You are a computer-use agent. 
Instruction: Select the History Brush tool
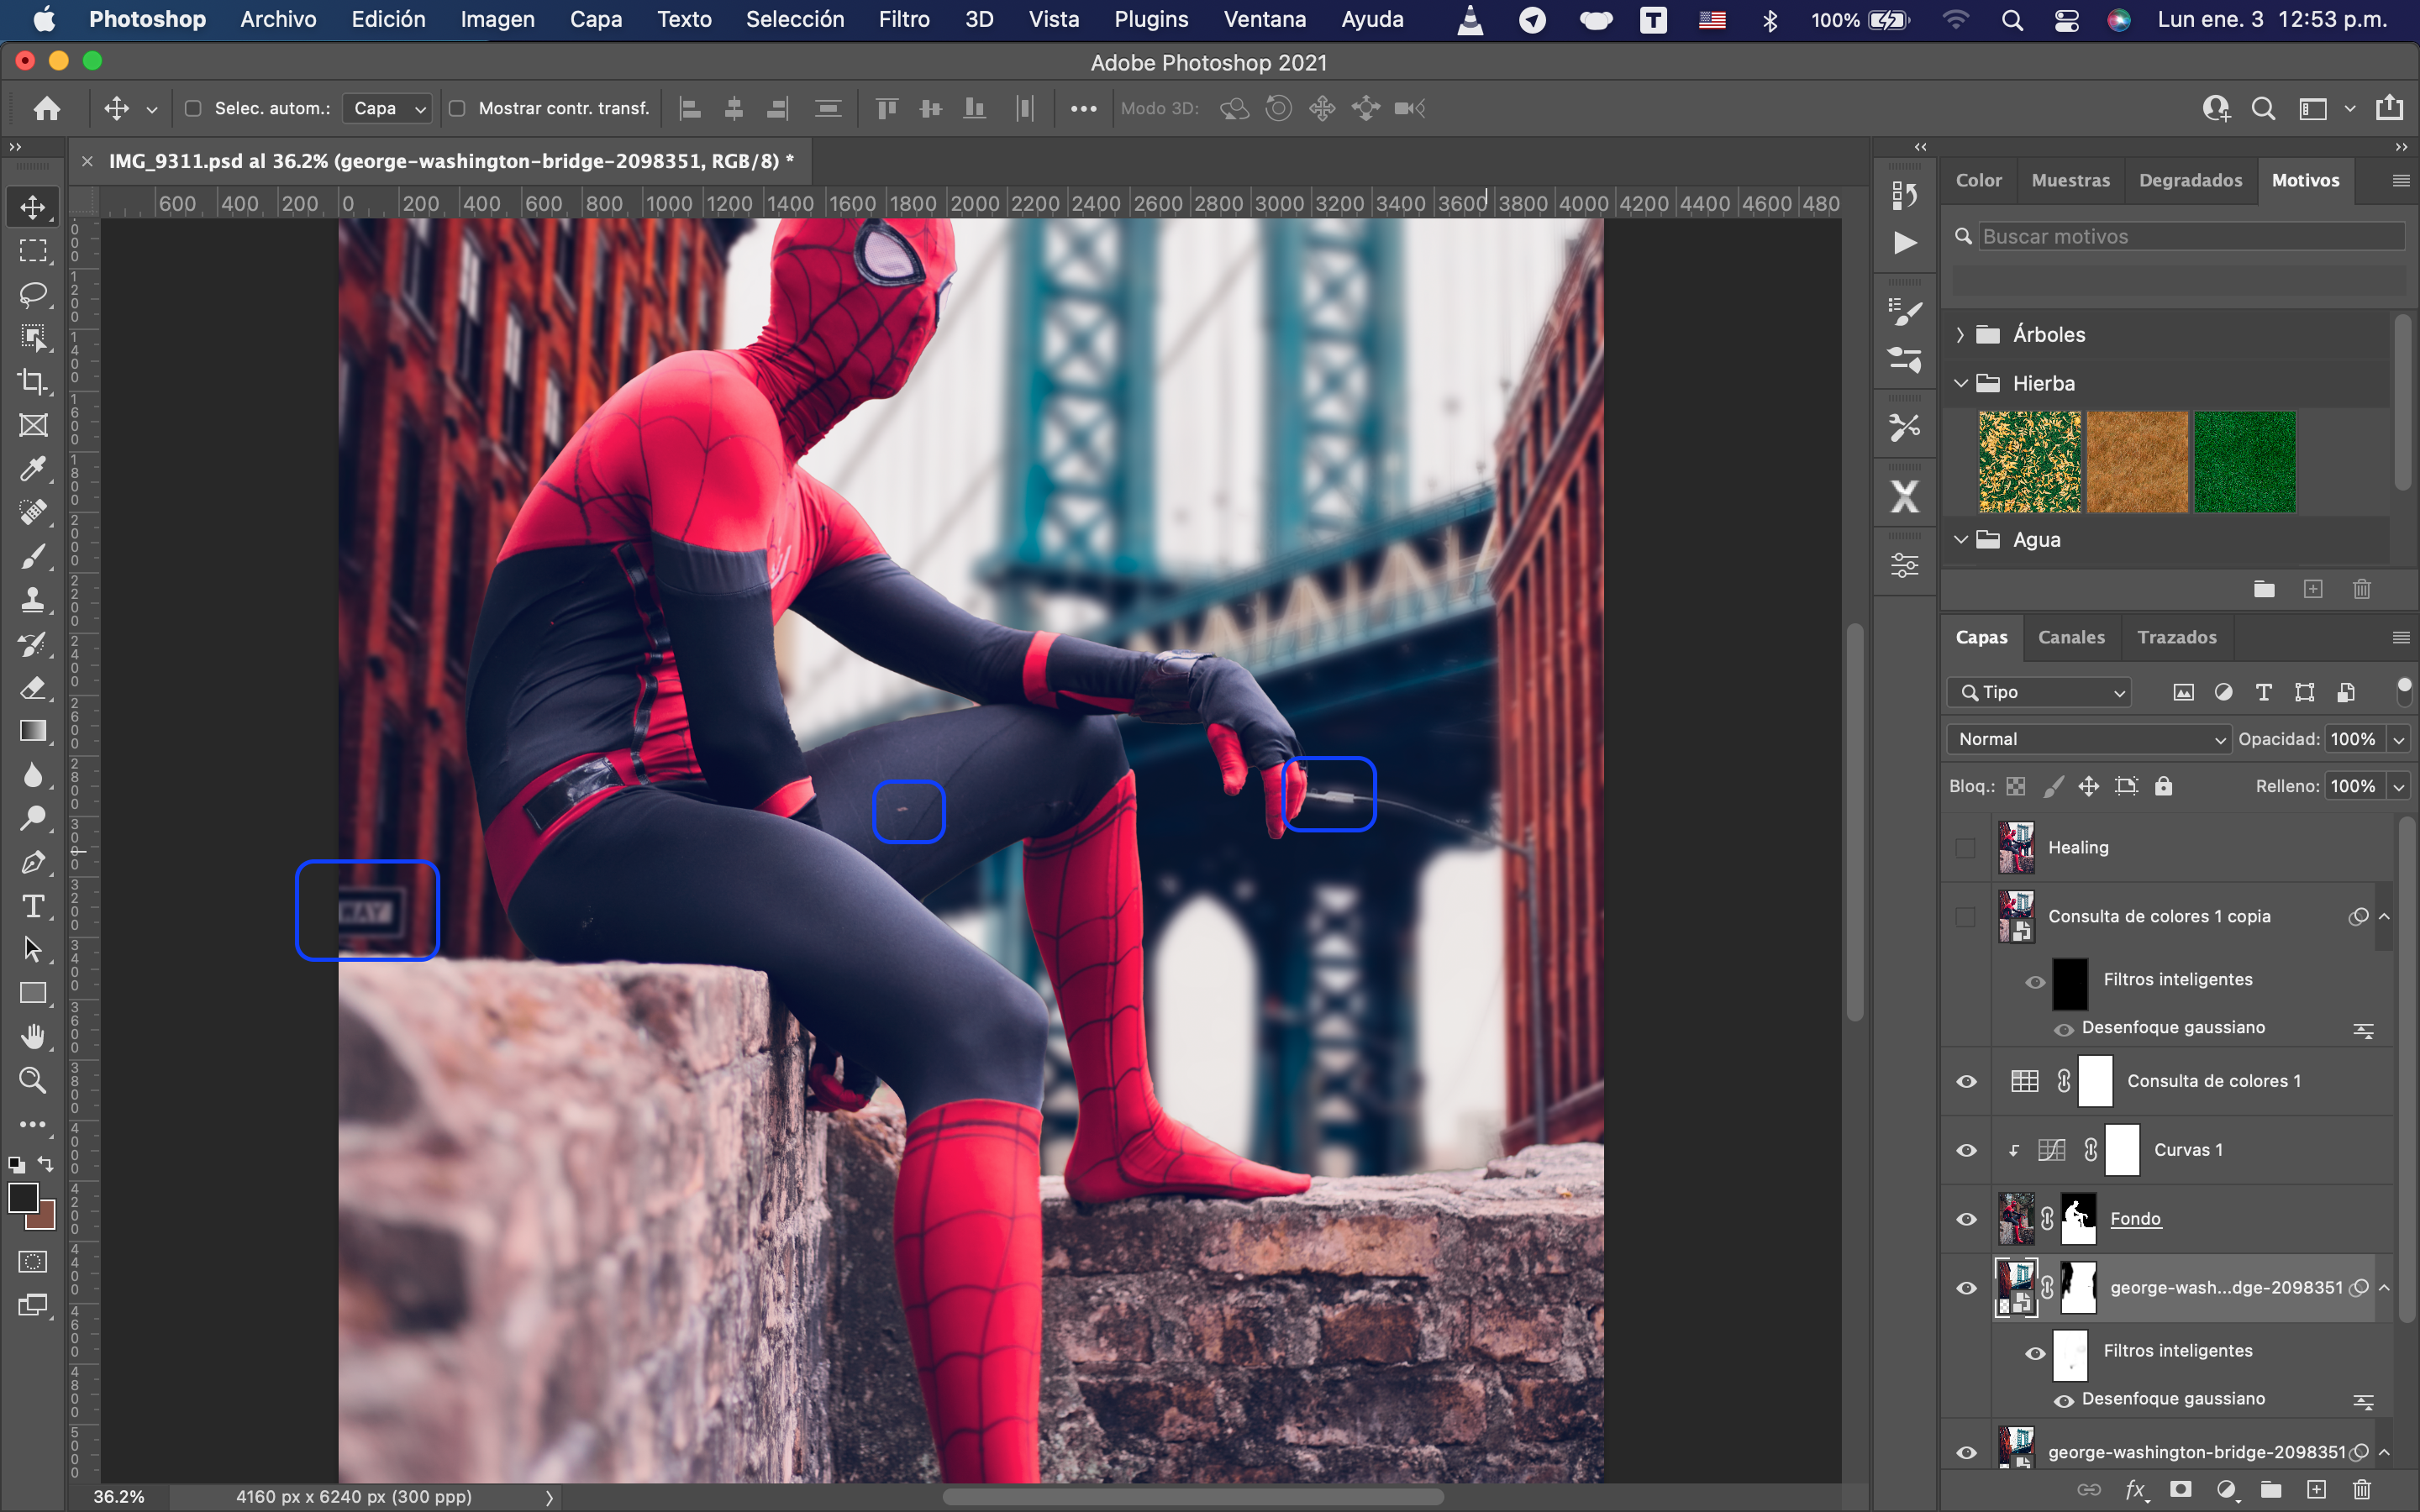33,644
